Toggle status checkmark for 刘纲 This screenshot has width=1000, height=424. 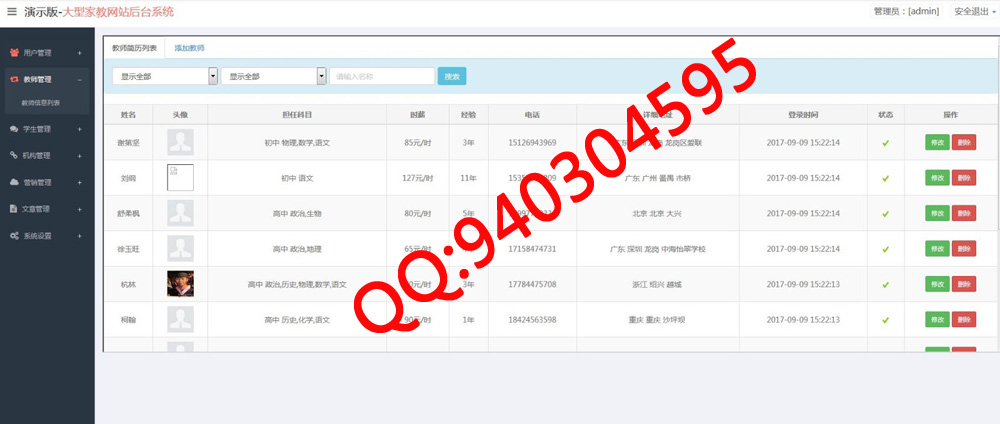coord(885,178)
